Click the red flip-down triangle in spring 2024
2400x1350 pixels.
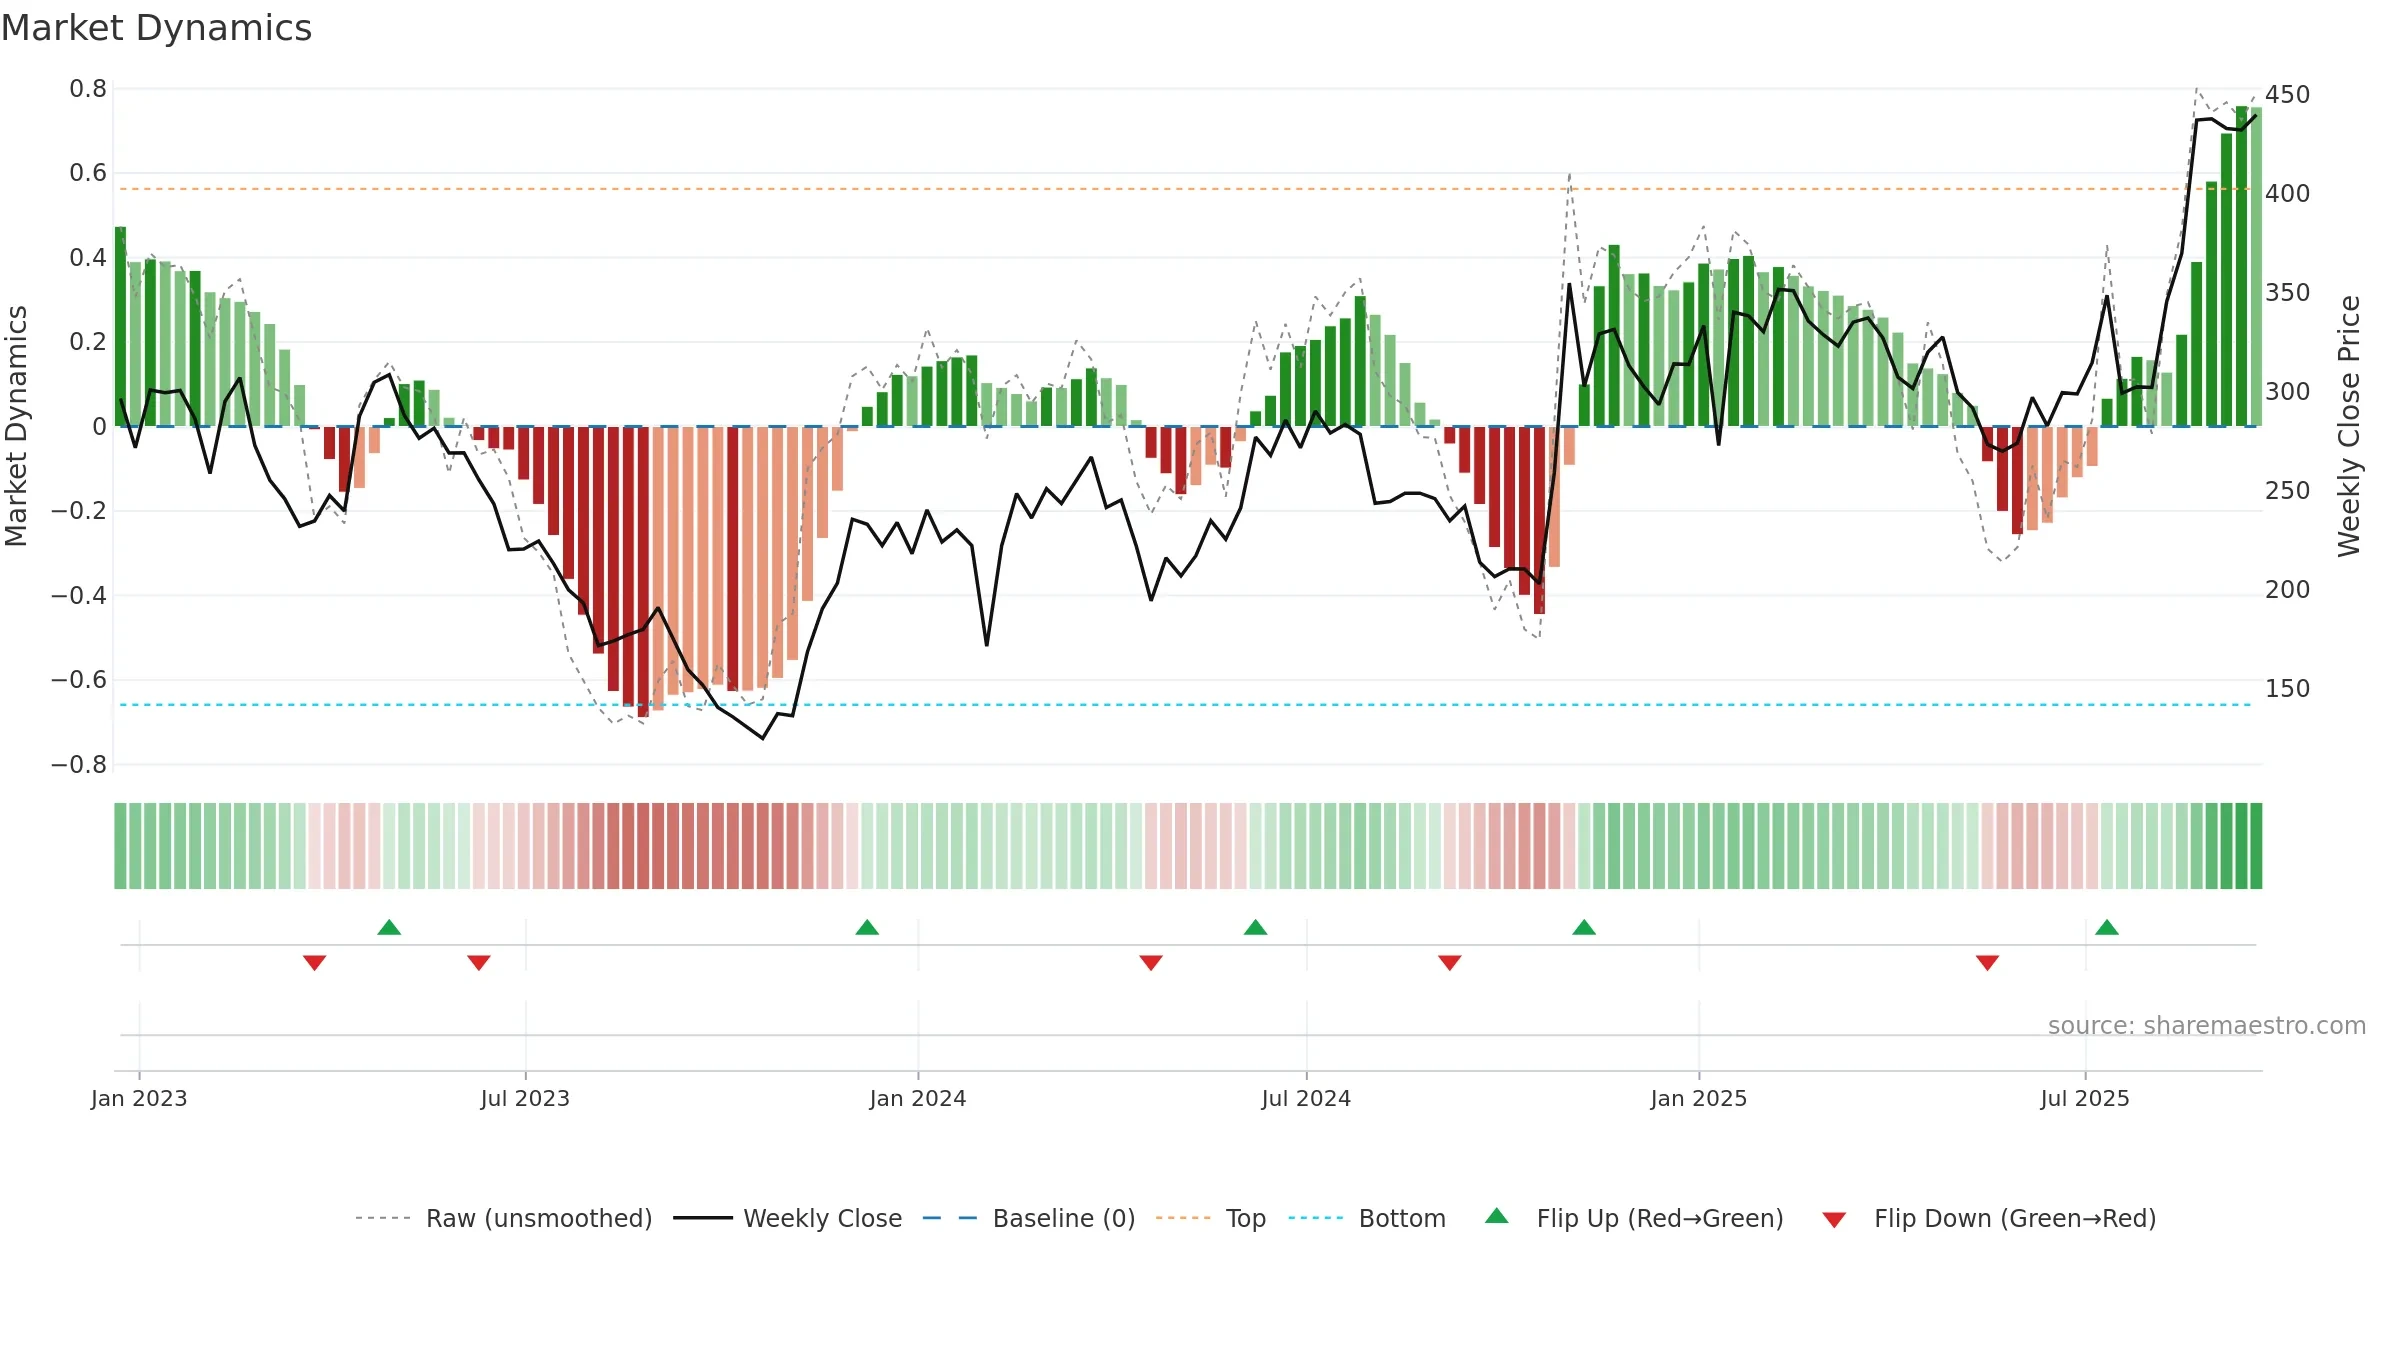[1151, 962]
